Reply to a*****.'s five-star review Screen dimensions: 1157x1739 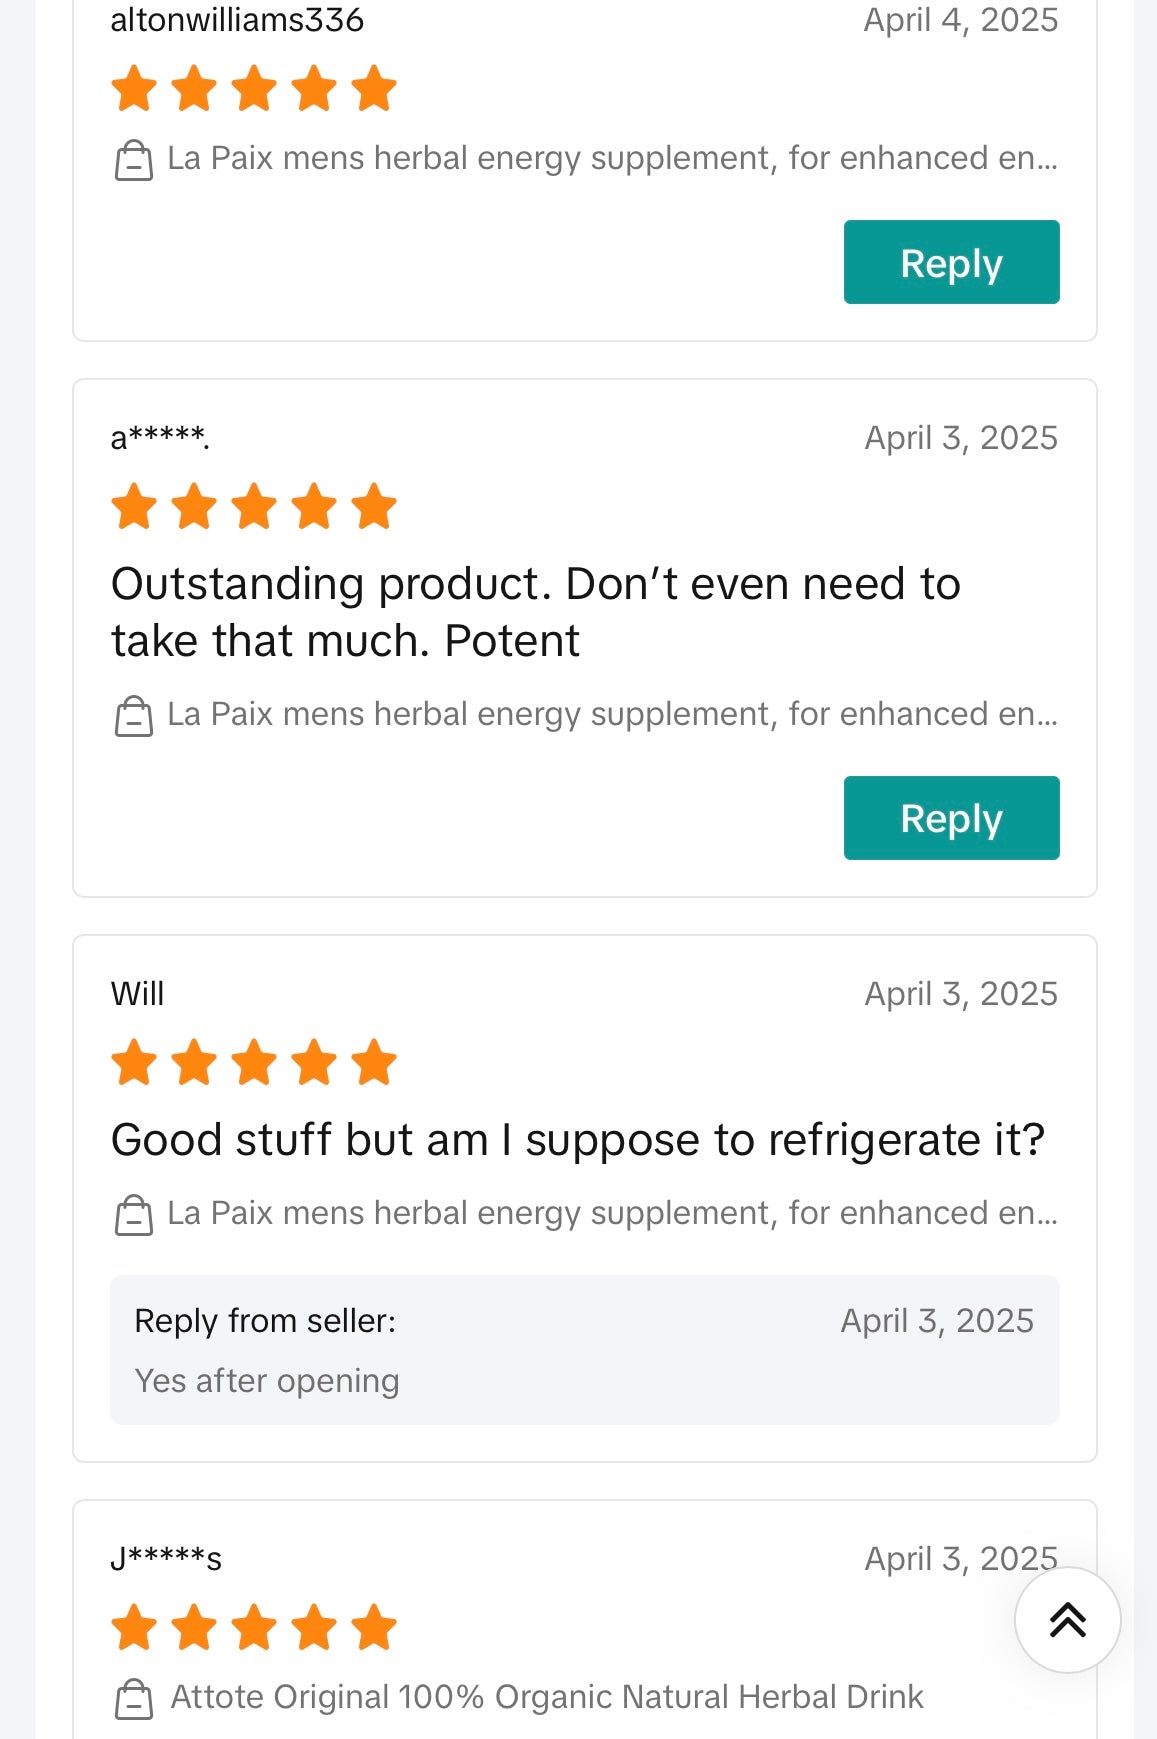951,818
